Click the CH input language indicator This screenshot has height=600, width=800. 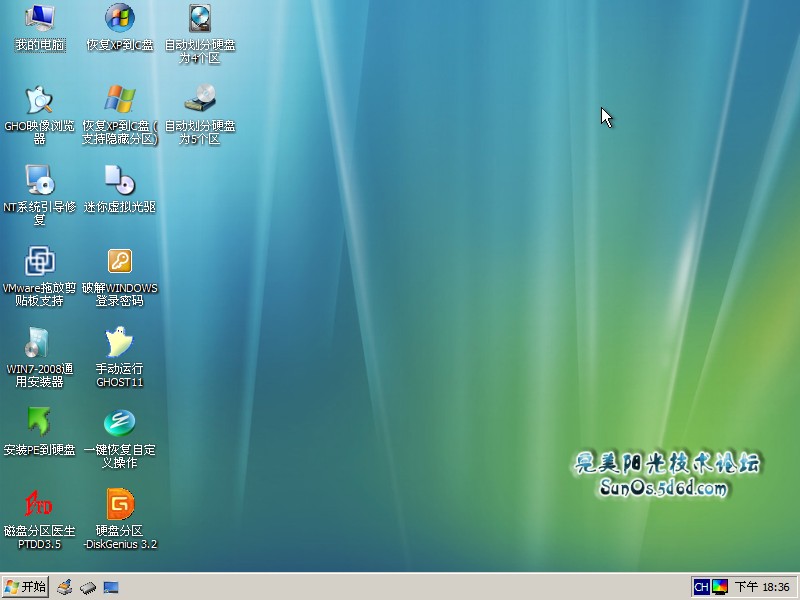point(701,587)
